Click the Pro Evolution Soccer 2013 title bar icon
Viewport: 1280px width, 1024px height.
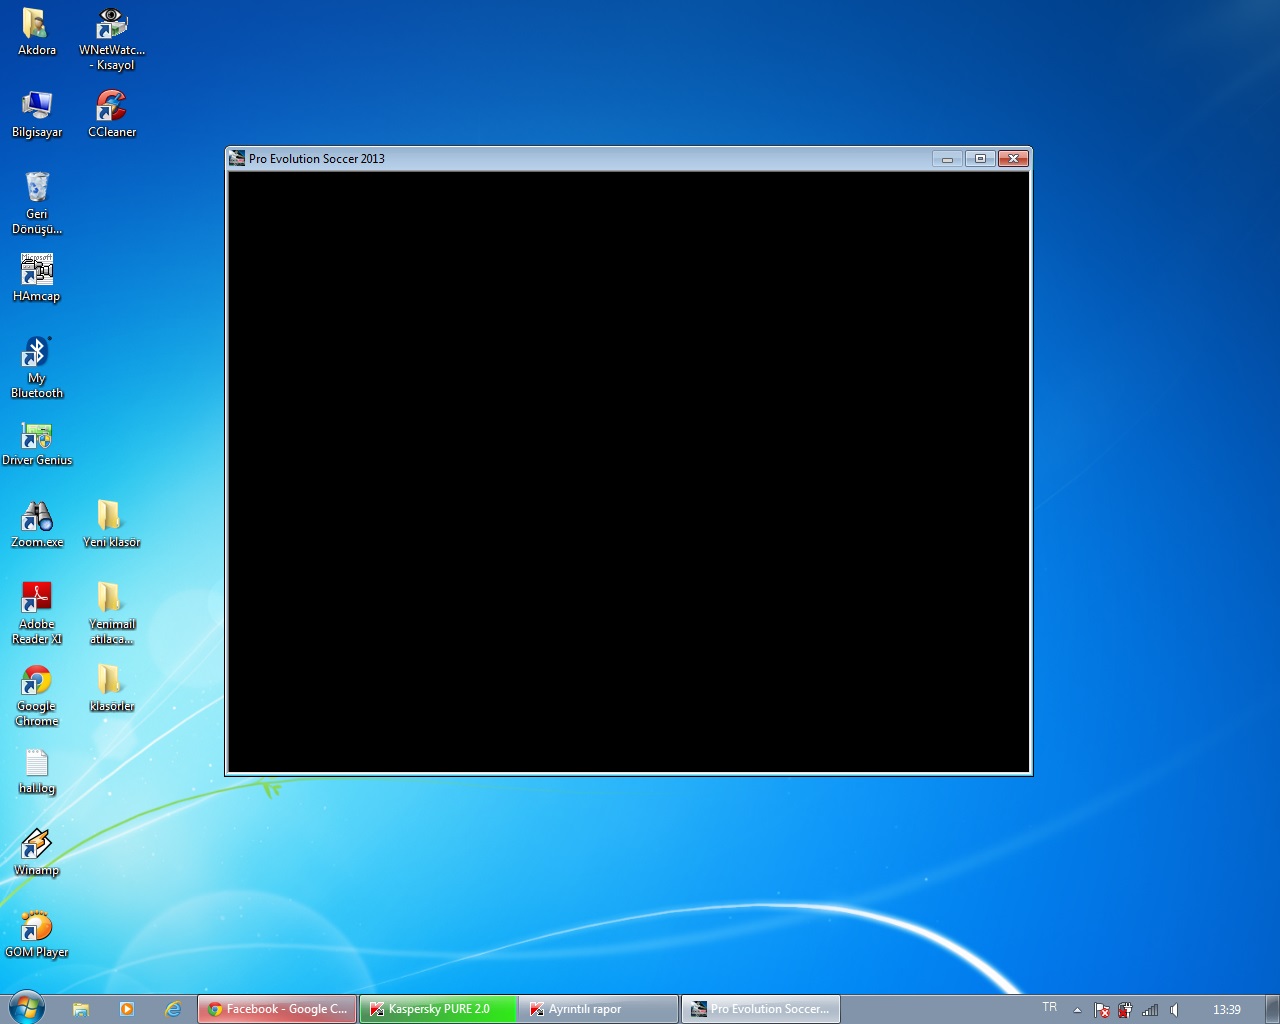[237, 158]
